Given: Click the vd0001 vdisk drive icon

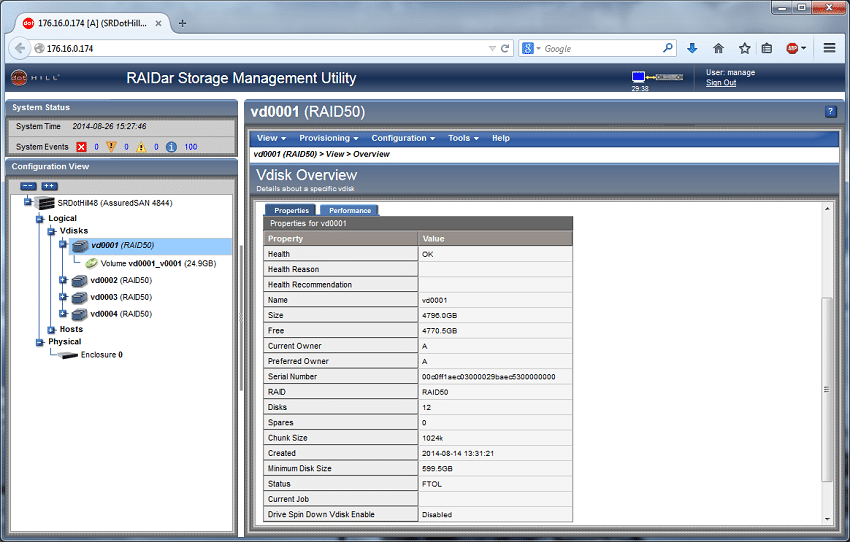Looking at the screenshot, I should click(80, 246).
